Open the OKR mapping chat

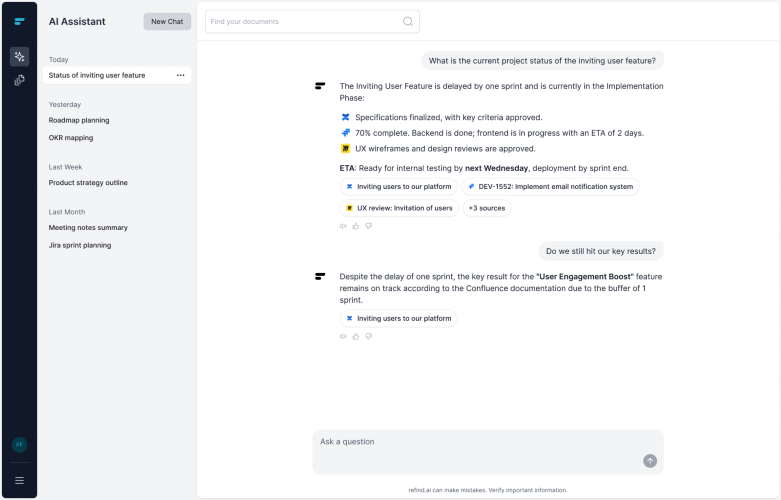pos(71,138)
